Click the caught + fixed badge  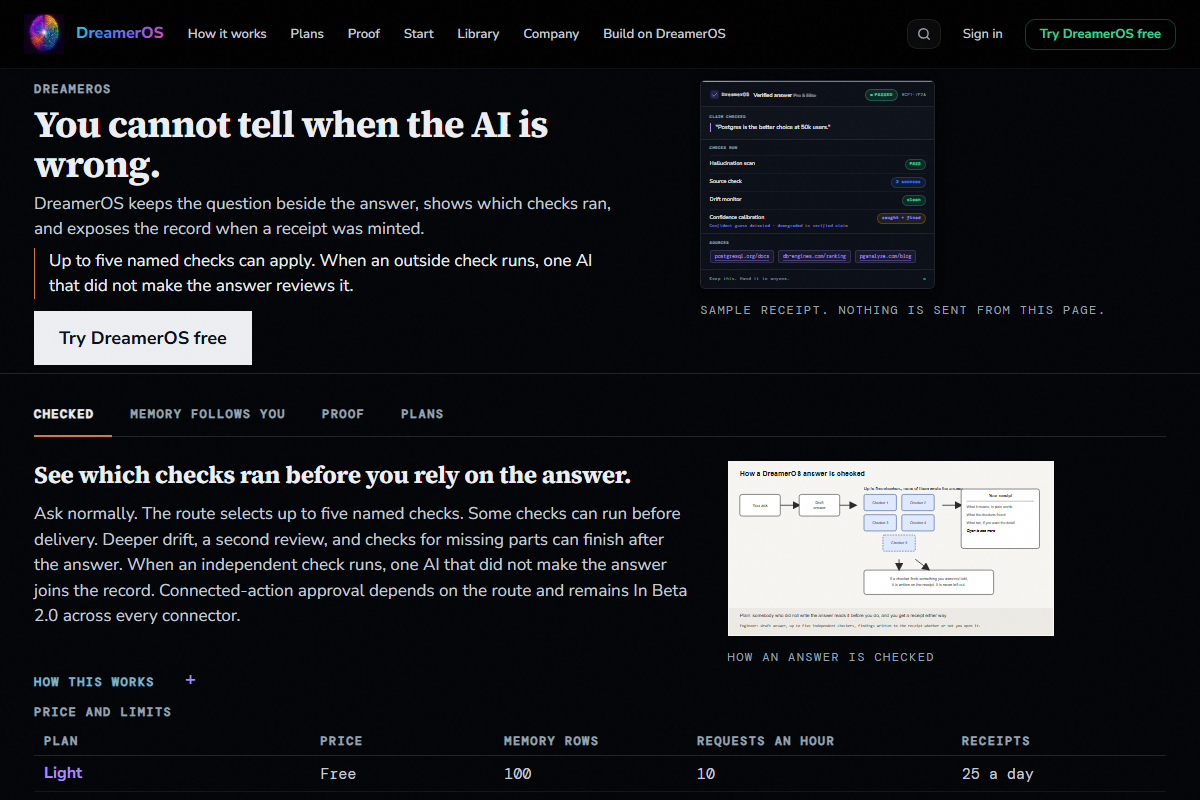click(x=901, y=218)
